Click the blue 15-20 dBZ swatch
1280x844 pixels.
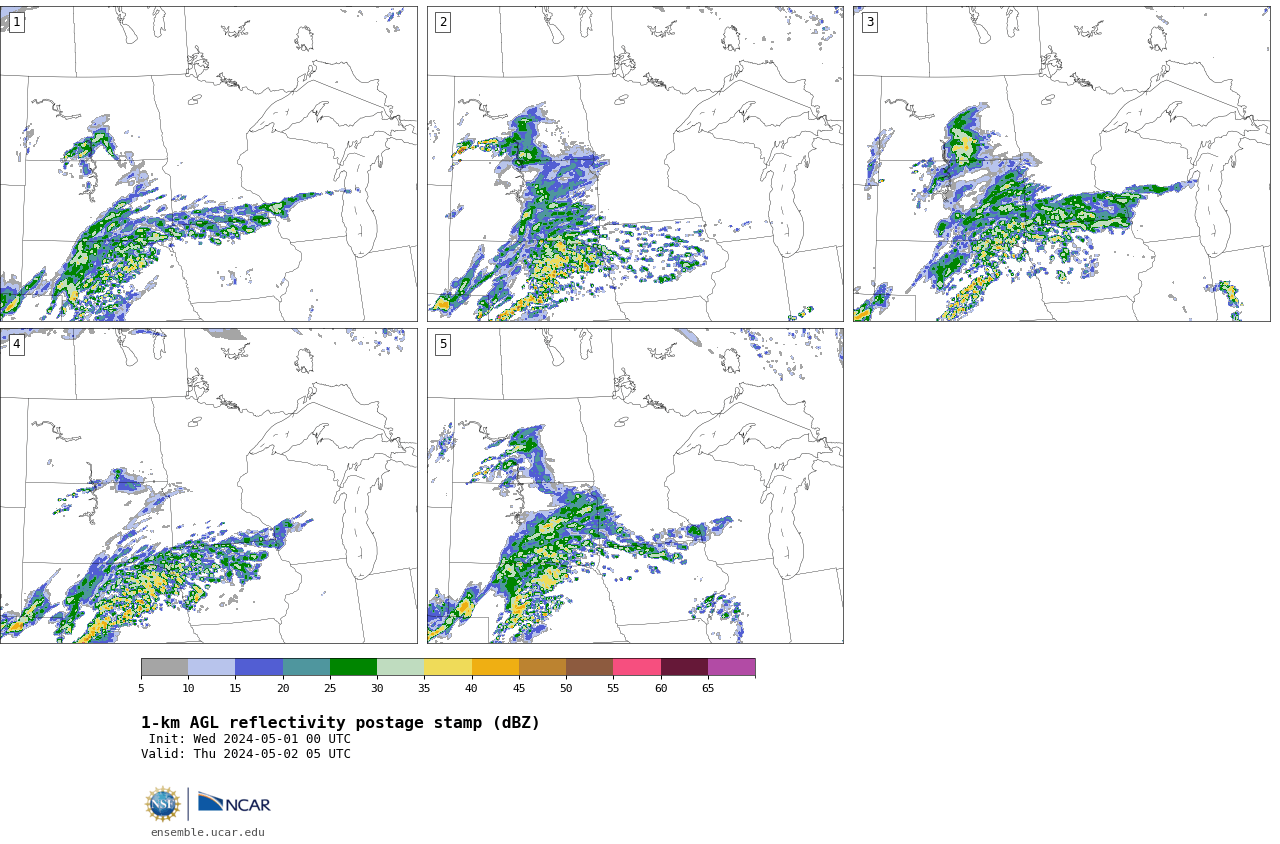click(x=259, y=667)
